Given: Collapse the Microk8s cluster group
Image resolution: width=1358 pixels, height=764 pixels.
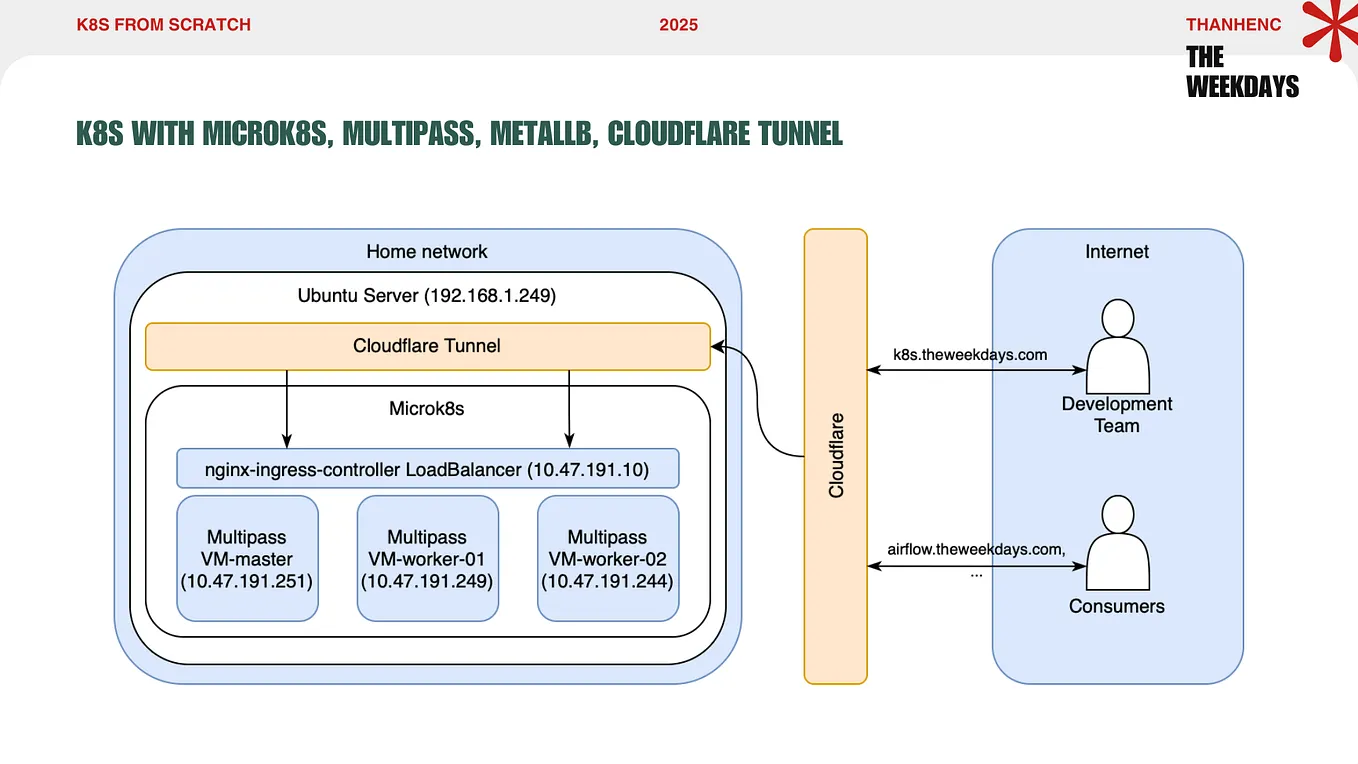Looking at the screenshot, I should 427,408.
